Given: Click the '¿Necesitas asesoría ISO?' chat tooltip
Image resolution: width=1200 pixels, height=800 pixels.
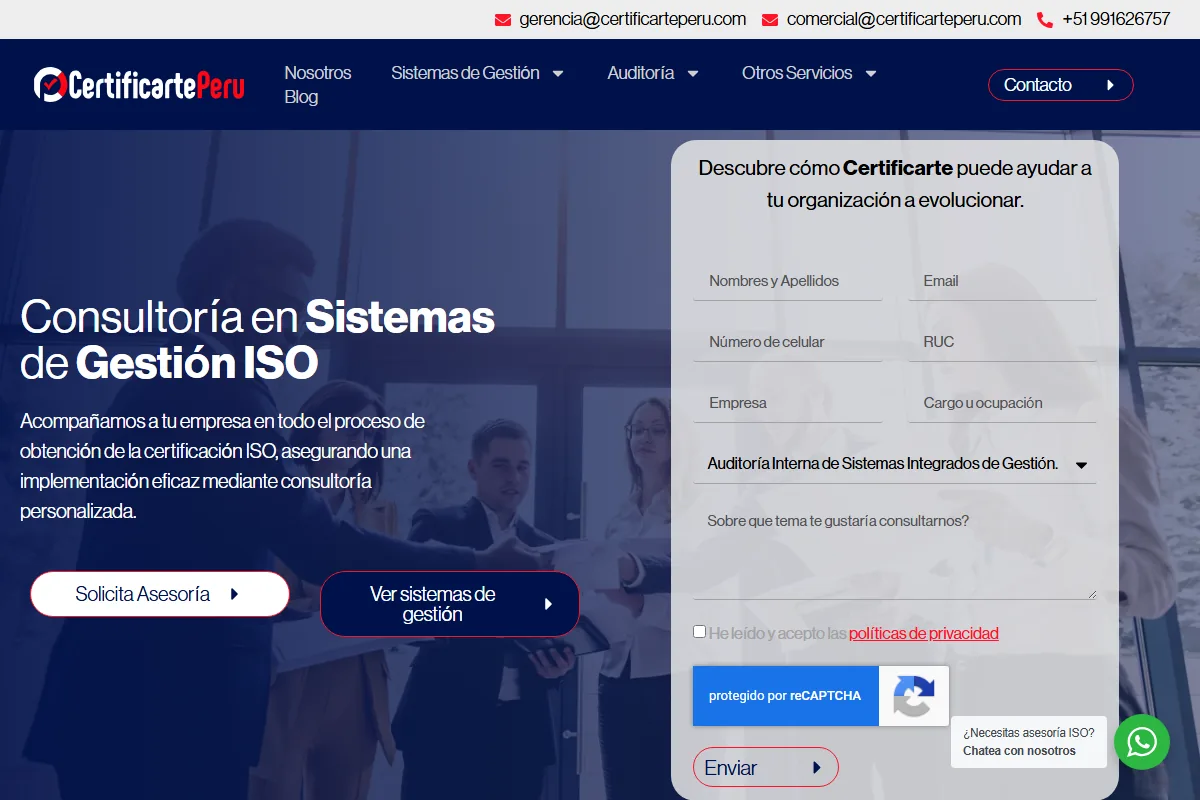Looking at the screenshot, I should (x=1029, y=742).
